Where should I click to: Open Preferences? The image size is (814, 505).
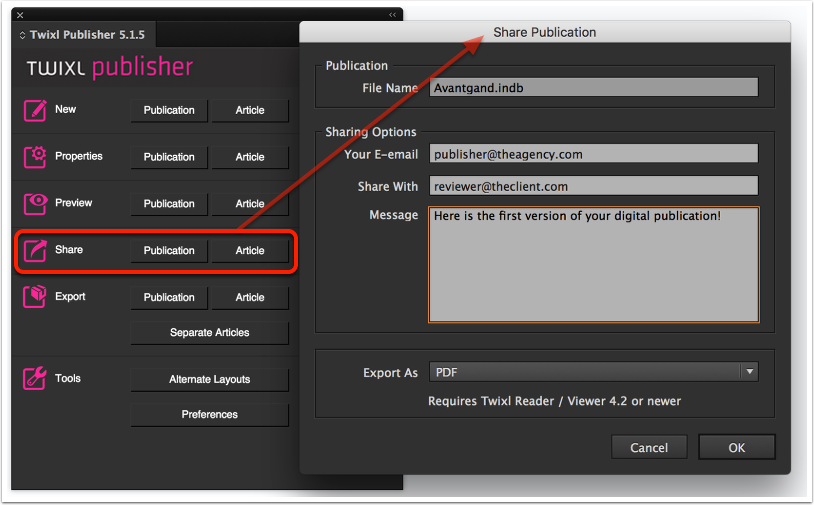(x=210, y=415)
